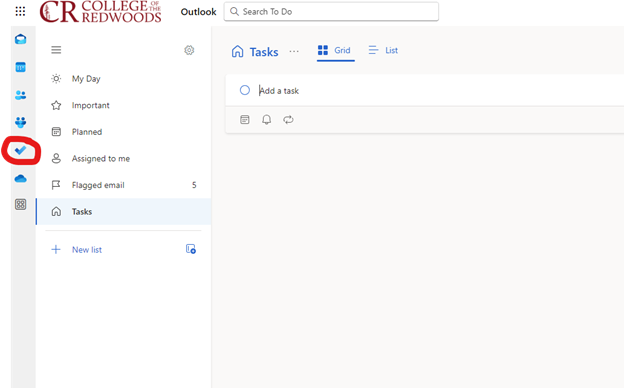
Task: Open the Mail app icon
Action: [21, 39]
